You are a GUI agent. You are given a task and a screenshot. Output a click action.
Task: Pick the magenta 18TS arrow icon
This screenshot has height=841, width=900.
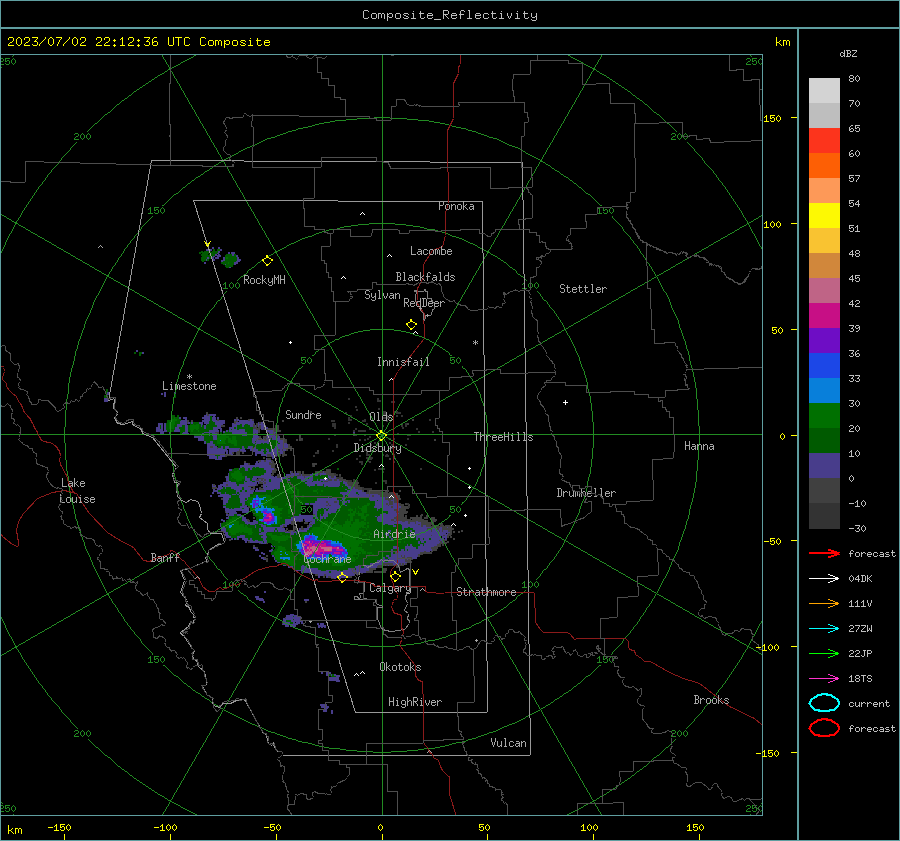(824, 679)
